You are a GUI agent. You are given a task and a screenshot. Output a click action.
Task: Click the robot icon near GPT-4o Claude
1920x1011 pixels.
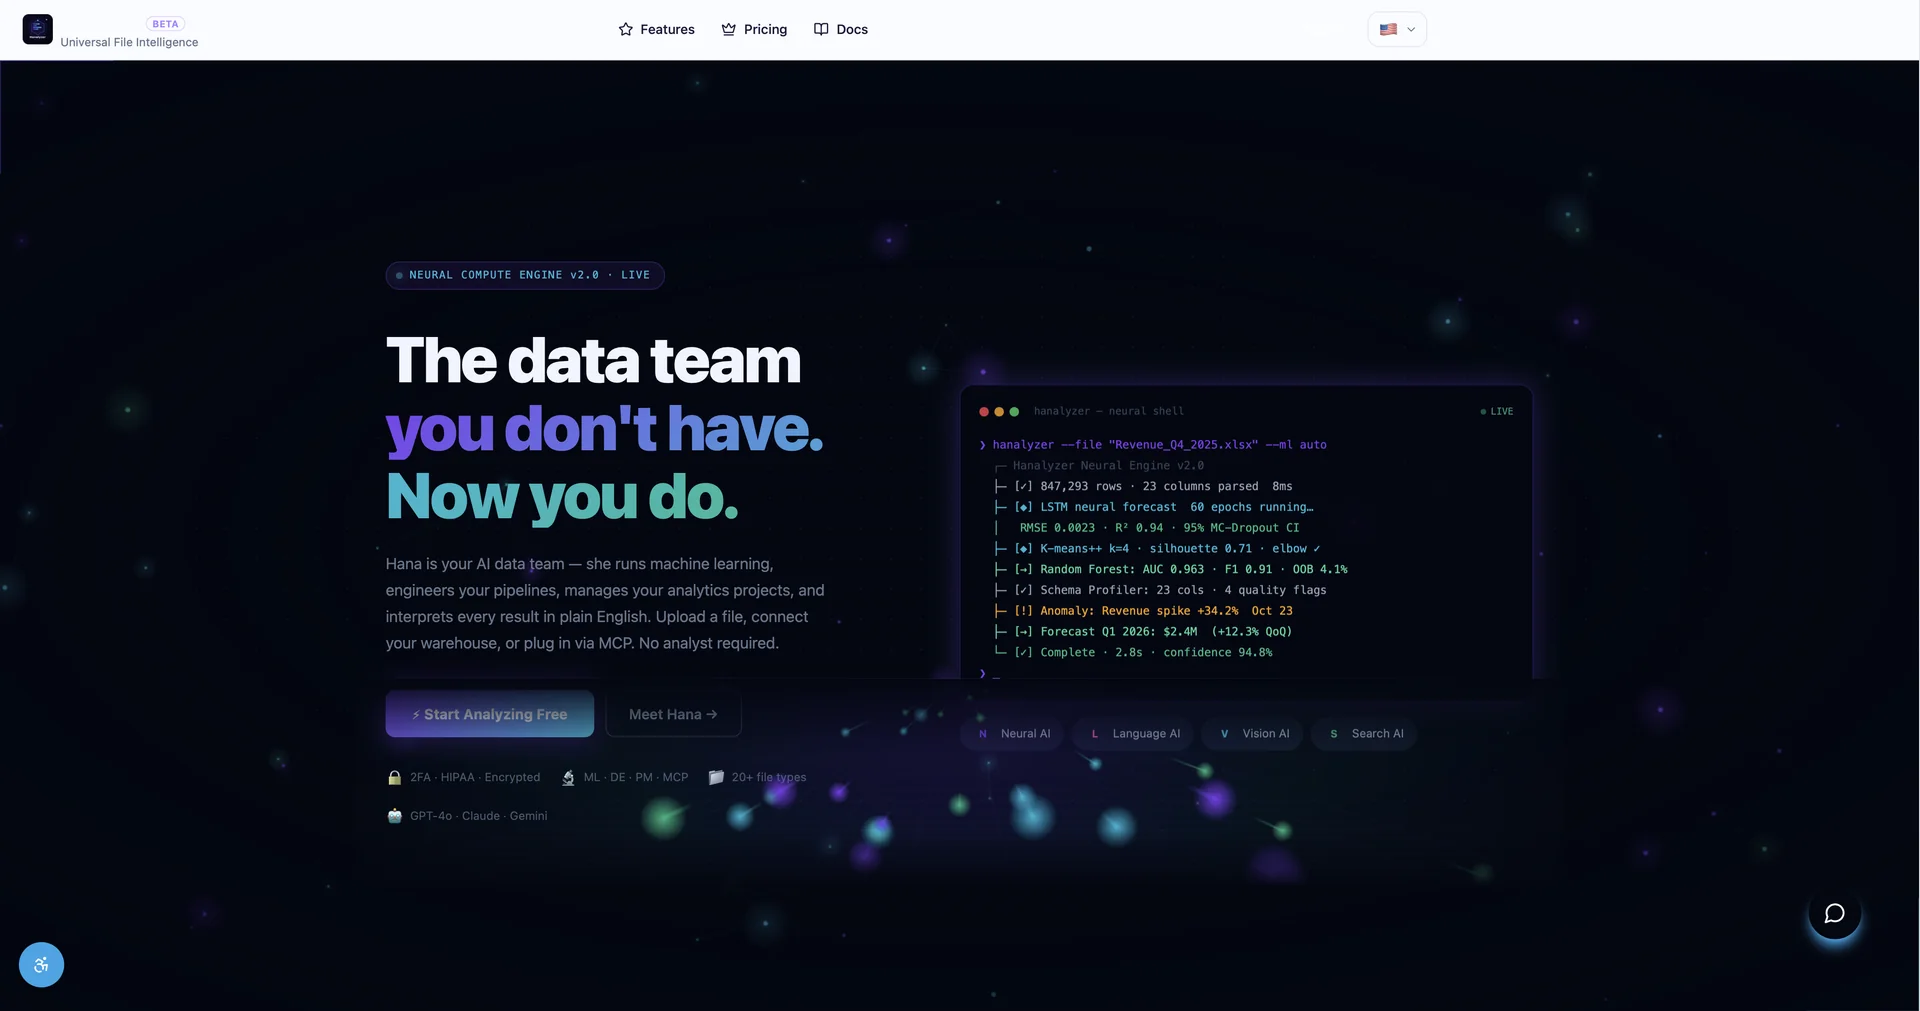[394, 816]
